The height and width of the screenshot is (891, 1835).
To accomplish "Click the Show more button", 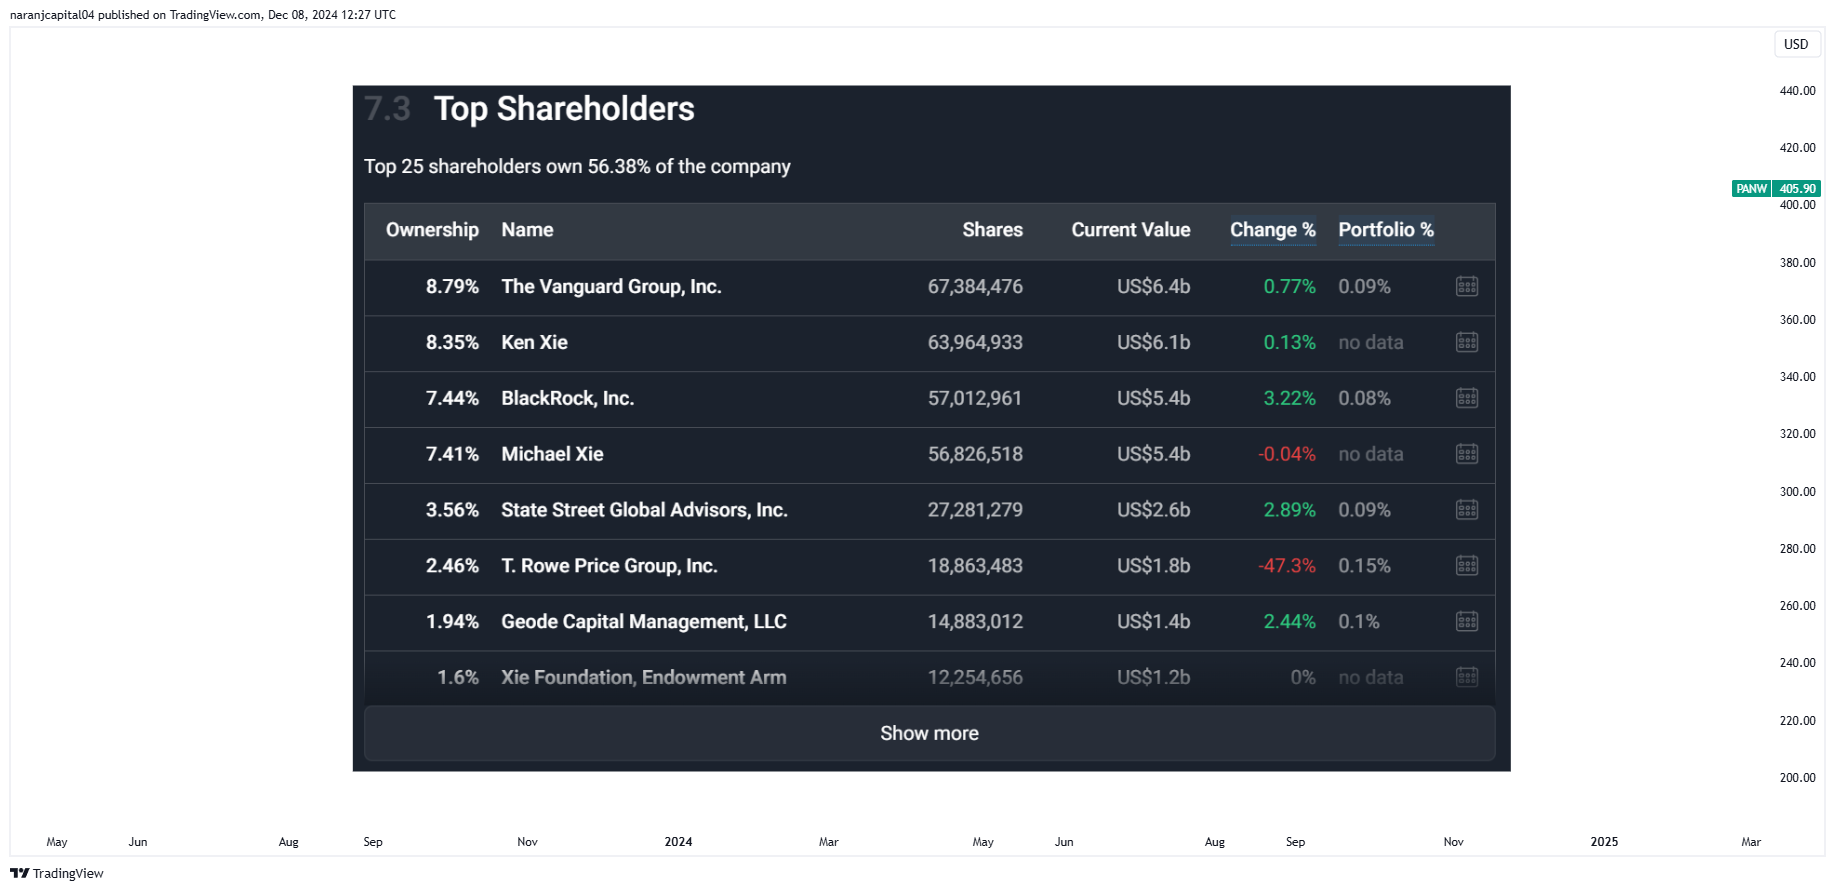I will click(929, 733).
